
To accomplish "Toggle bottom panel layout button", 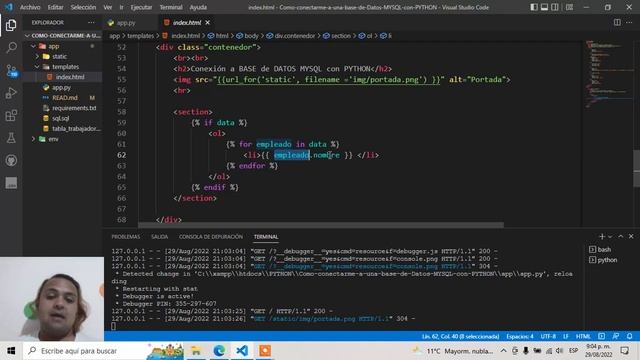I will pyautogui.click(x=544, y=7).
